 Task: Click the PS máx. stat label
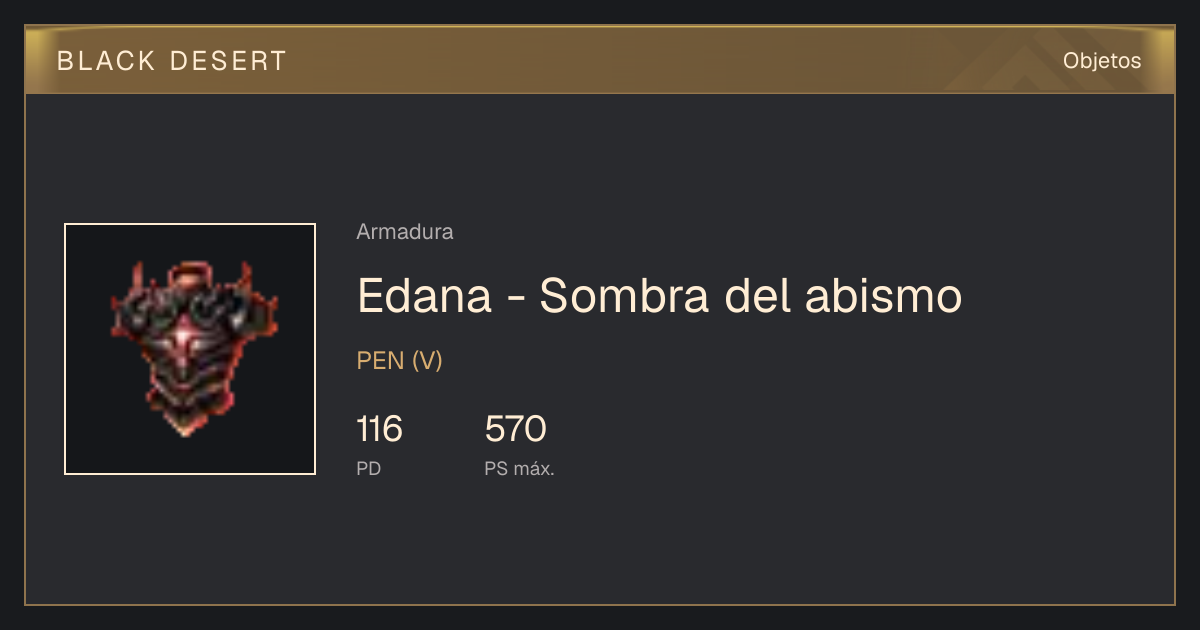pos(519,468)
